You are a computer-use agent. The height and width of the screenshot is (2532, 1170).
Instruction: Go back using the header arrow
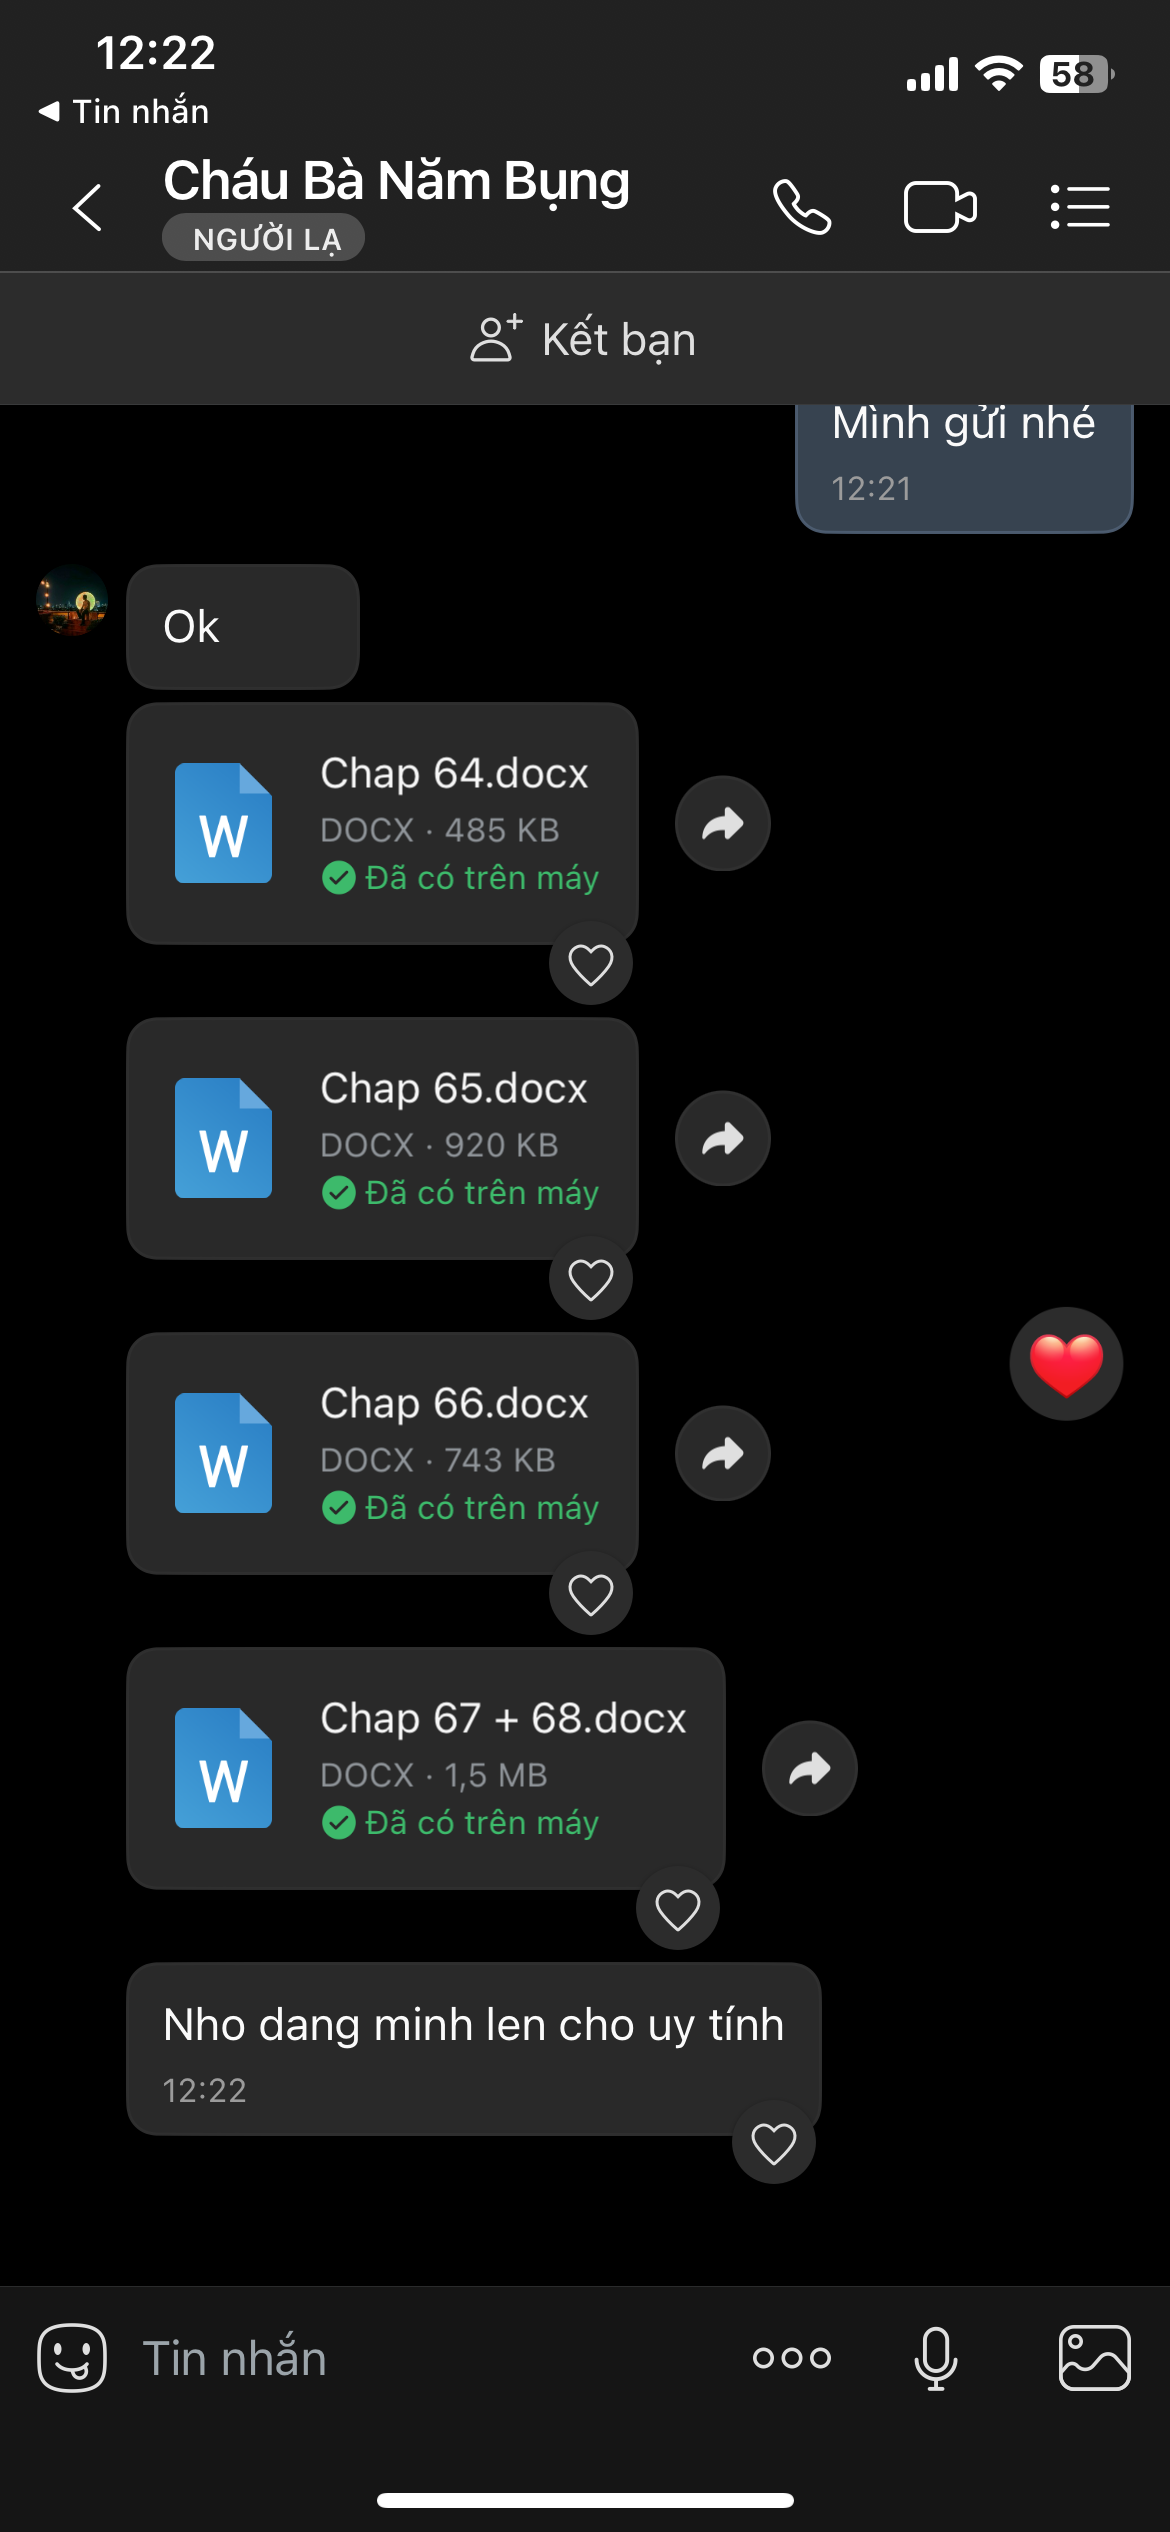point(88,207)
